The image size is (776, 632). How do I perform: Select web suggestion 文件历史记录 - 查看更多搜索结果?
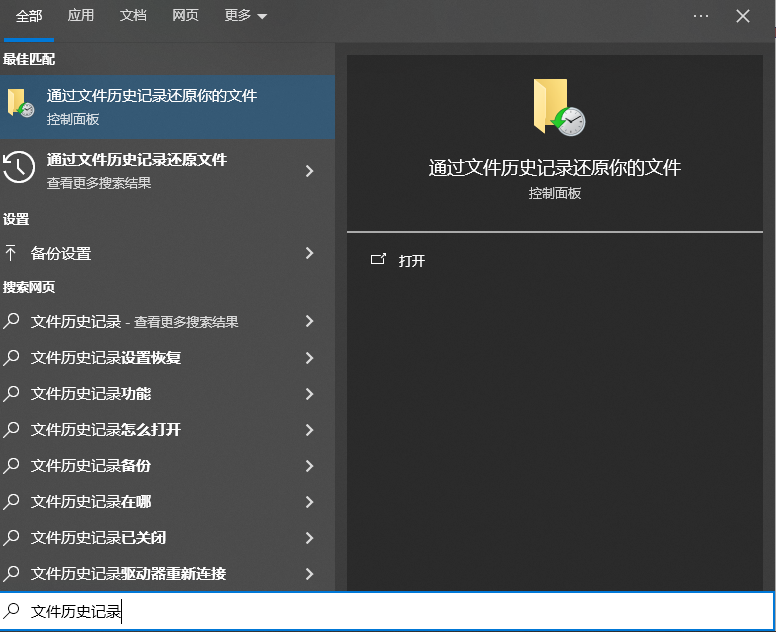coord(167,322)
